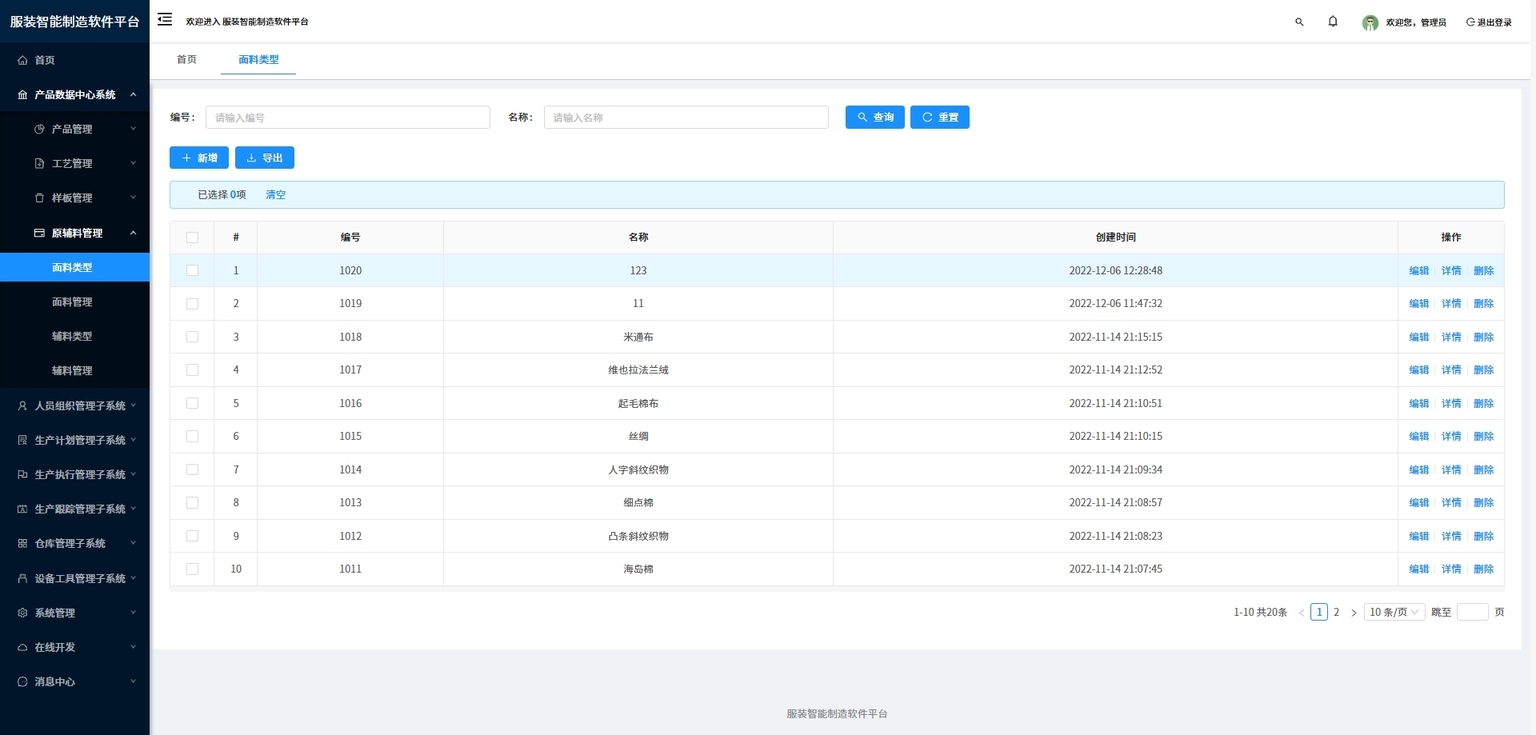Click the administrator avatar icon
Image resolution: width=1536 pixels, height=735 pixels.
click(1370, 22)
